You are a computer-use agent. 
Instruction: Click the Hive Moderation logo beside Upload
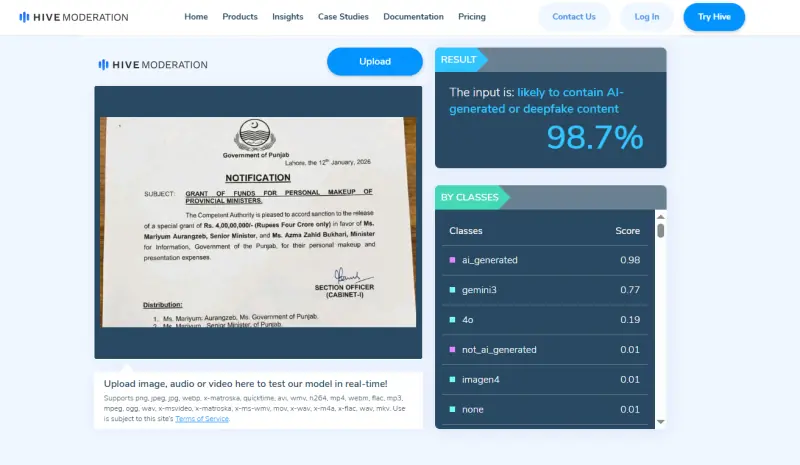153,65
